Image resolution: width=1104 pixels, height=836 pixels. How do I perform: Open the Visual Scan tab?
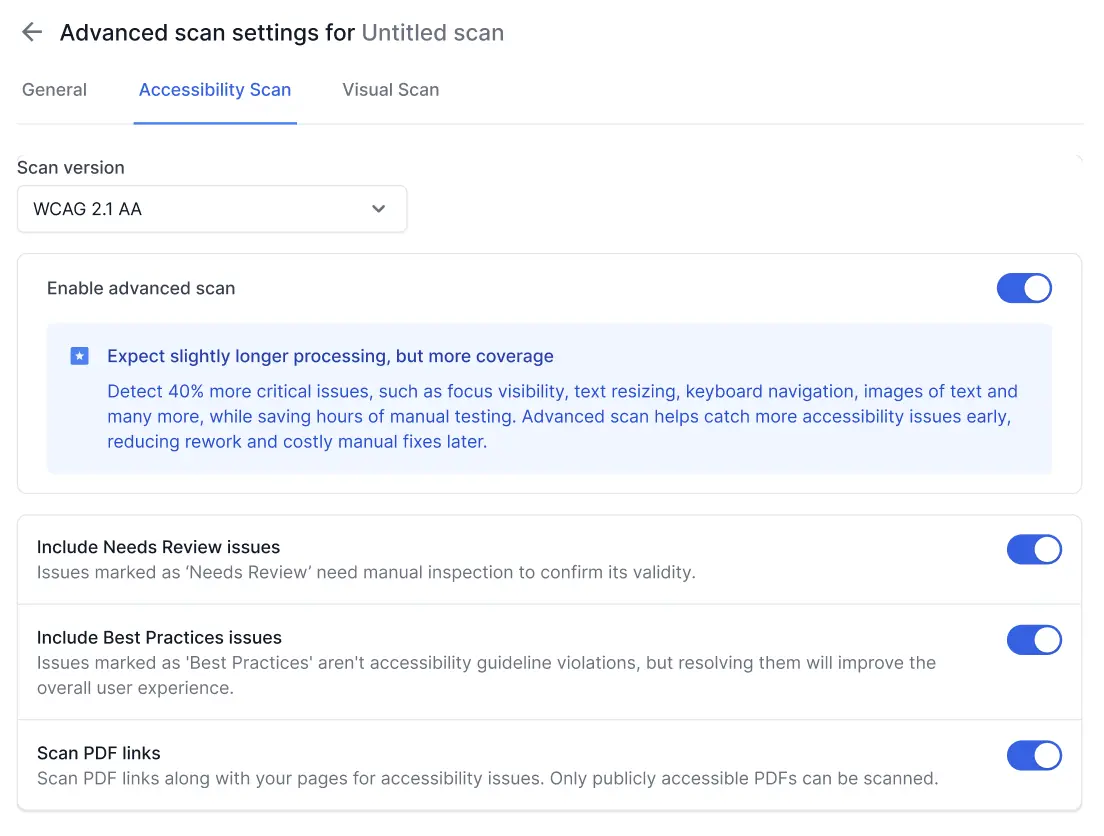pos(390,90)
